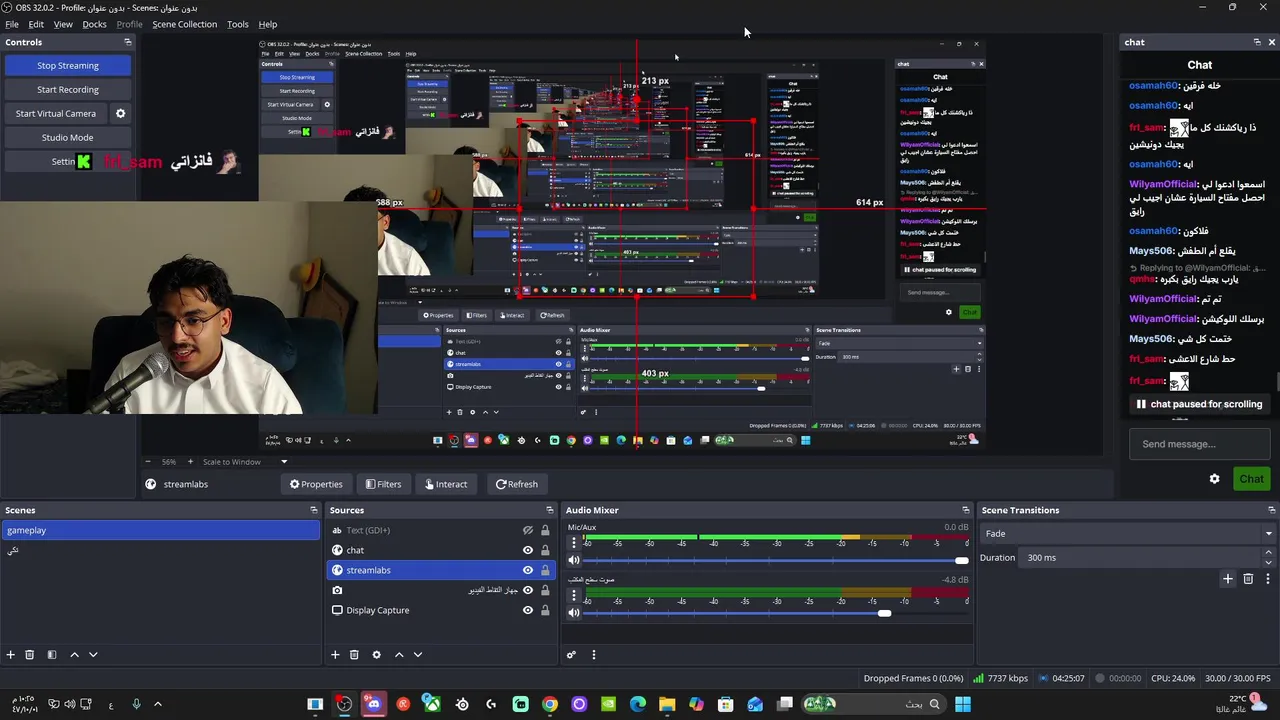Hide the video capture device source
Image resolution: width=1280 pixels, height=720 pixels.
528,590
